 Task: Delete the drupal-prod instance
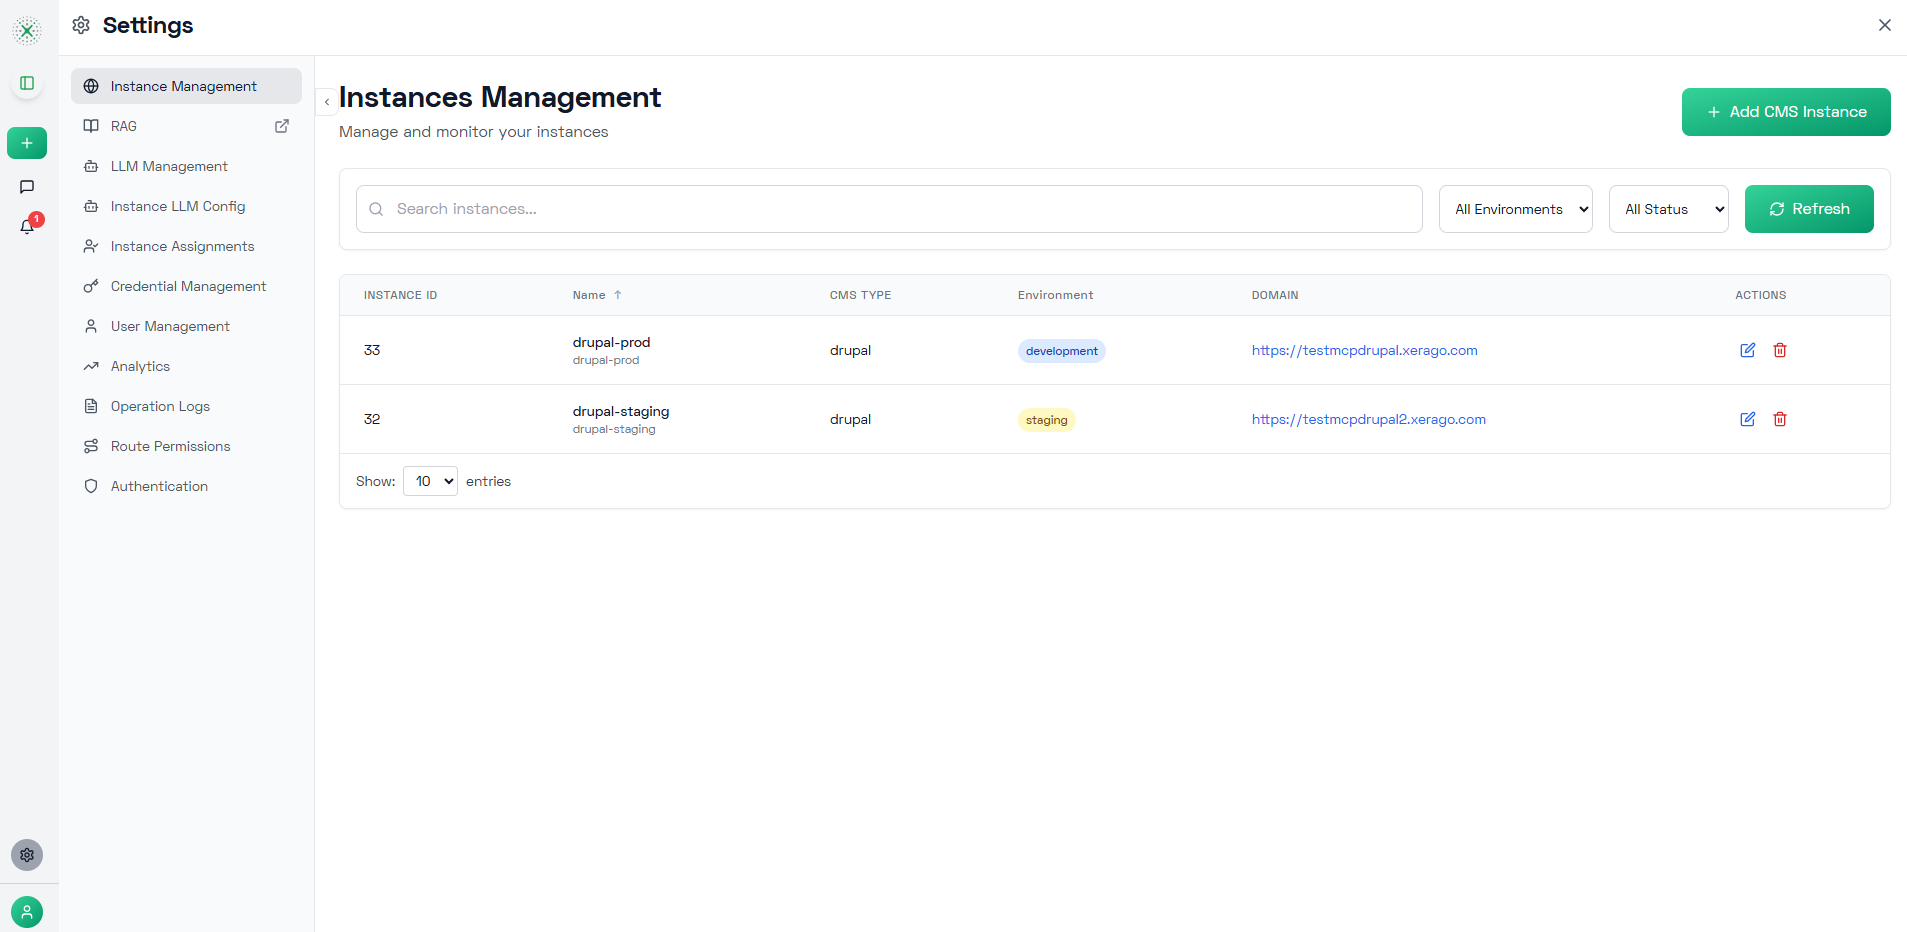[1780, 350]
